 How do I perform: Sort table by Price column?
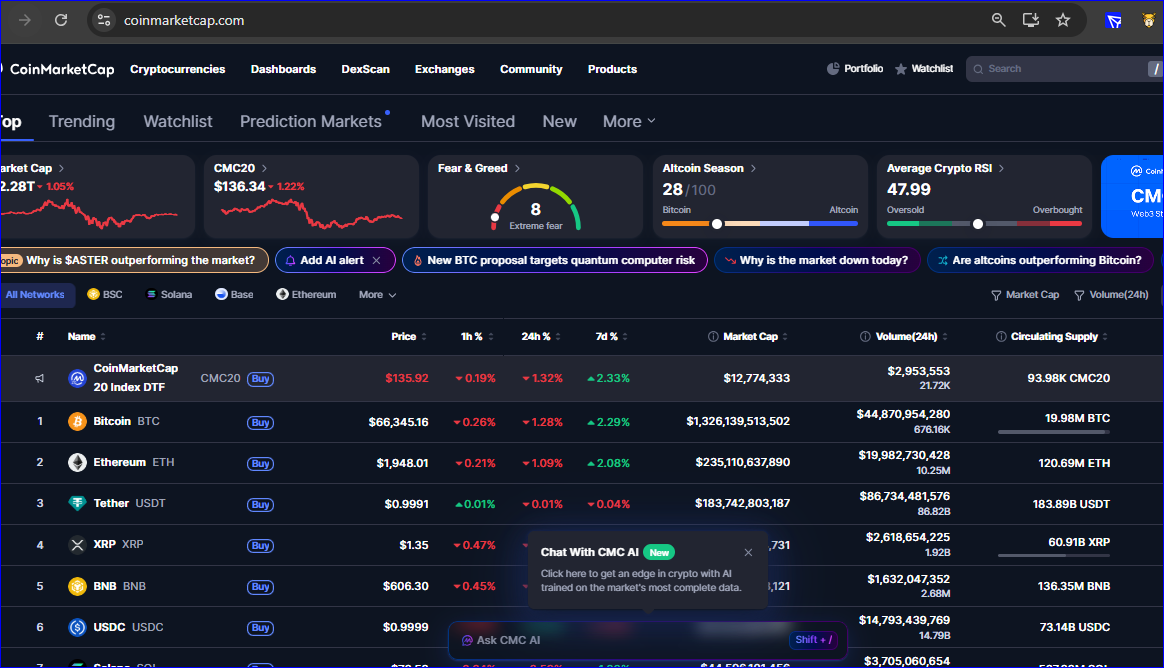[x=409, y=336]
